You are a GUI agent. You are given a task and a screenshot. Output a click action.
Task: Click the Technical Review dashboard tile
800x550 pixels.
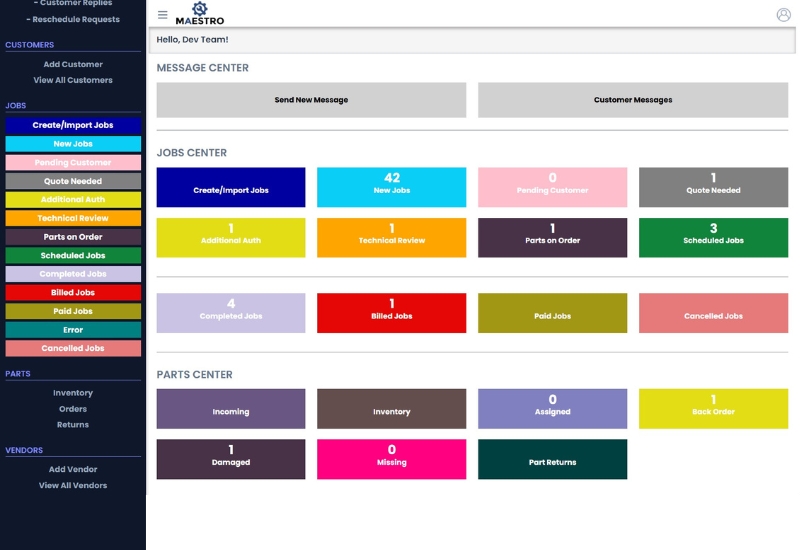(x=392, y=238)
